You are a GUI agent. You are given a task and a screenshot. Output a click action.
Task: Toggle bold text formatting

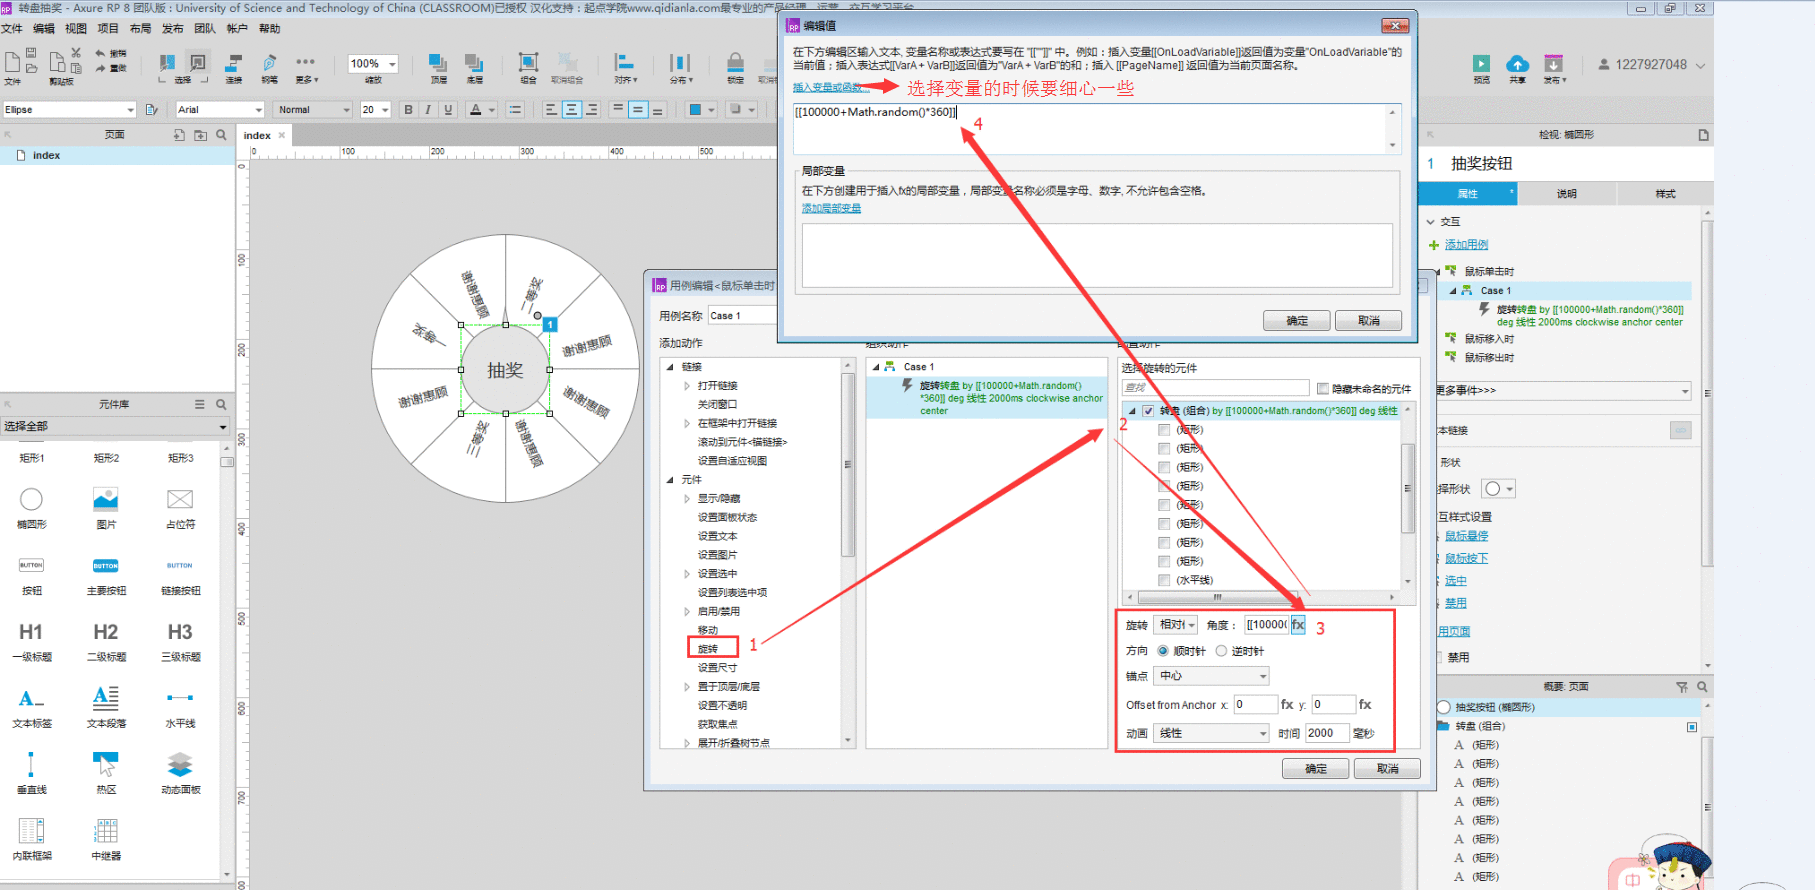click(x=408, y=110)
